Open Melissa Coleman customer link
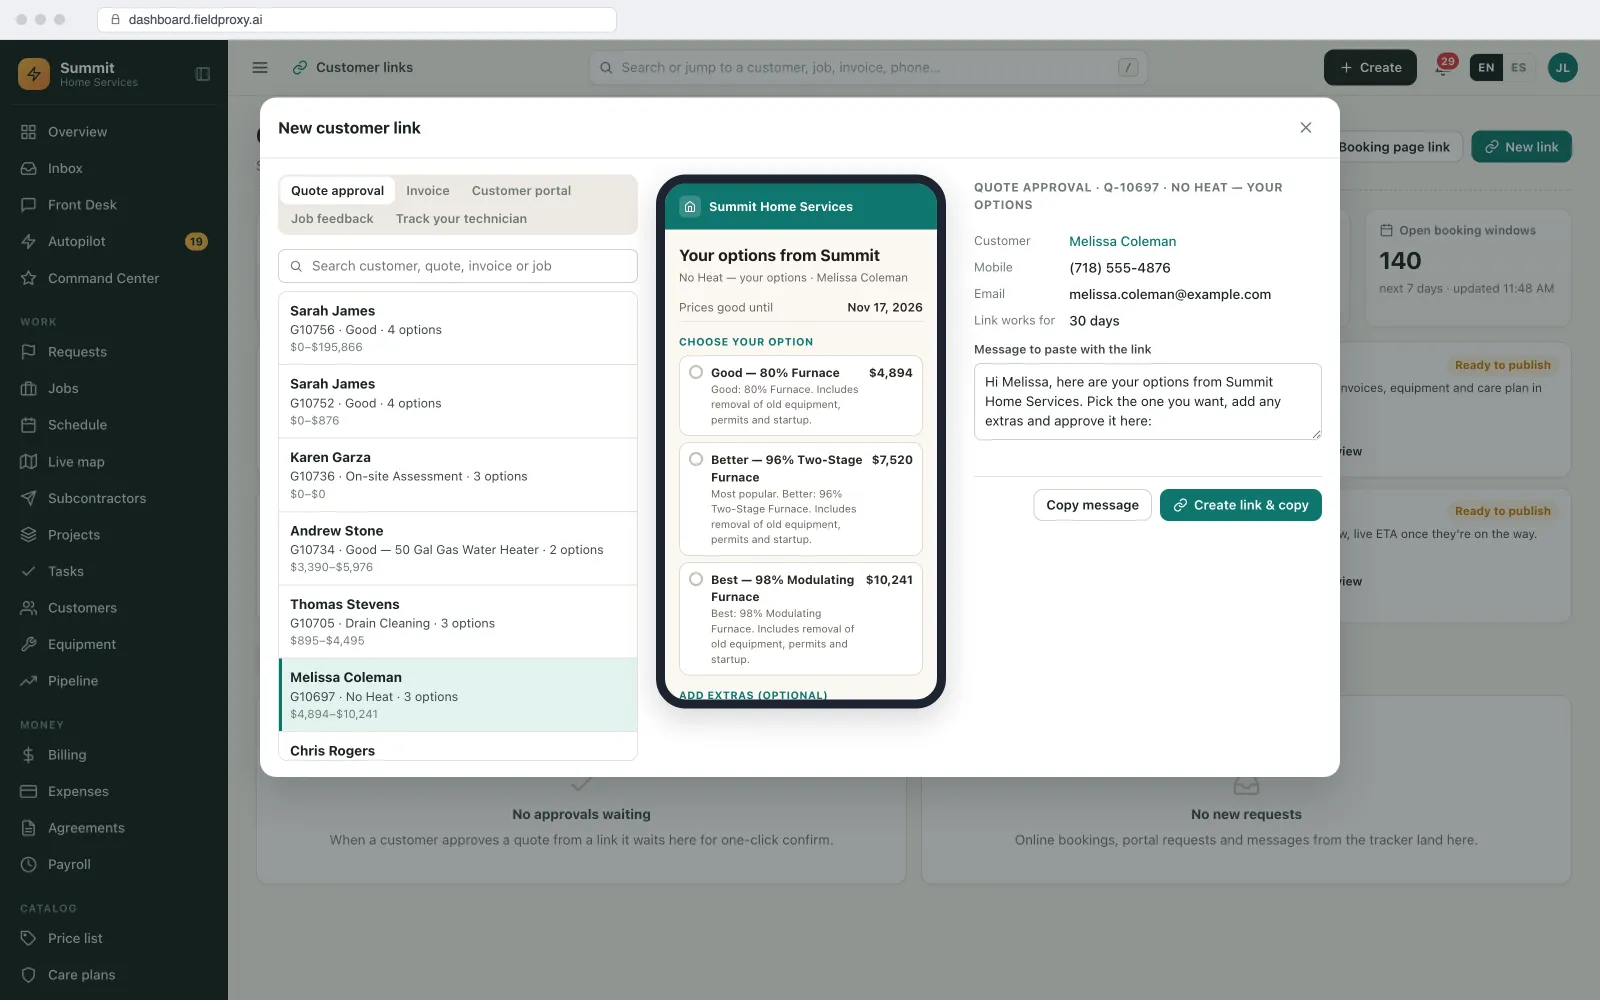Viewport: 1600px width, 1000px height. 1122,241
